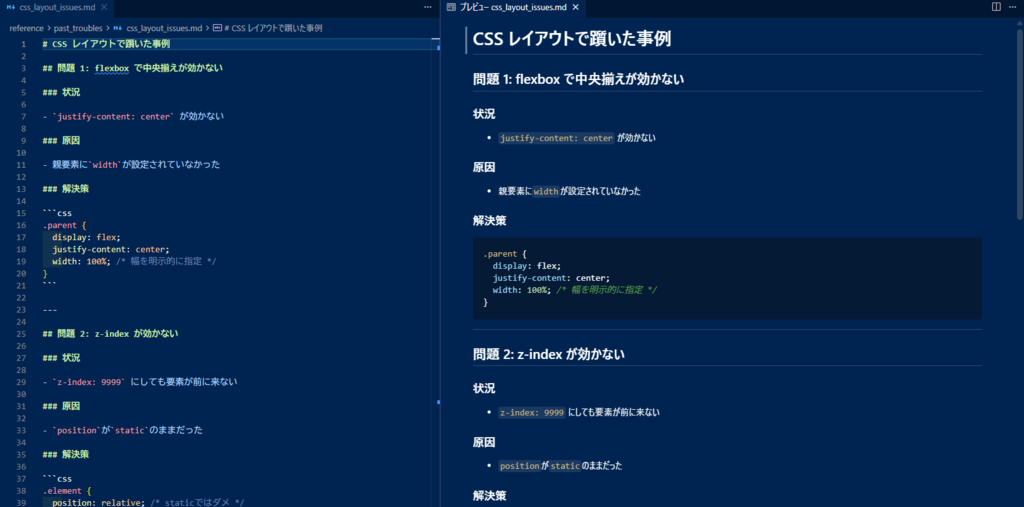This screenshot has height=507, width=1024.
Task: Click line number 25 in the gutter
Action: pos(22,334)
